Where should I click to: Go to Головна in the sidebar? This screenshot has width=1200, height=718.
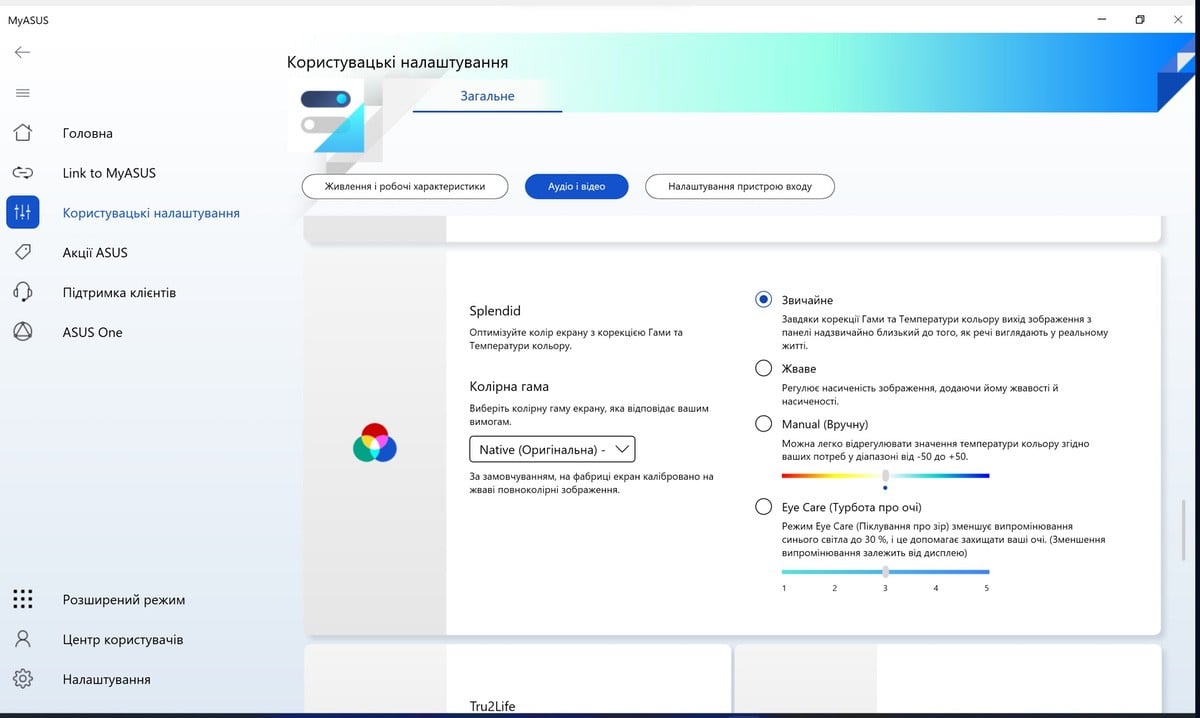coord(88,133)
